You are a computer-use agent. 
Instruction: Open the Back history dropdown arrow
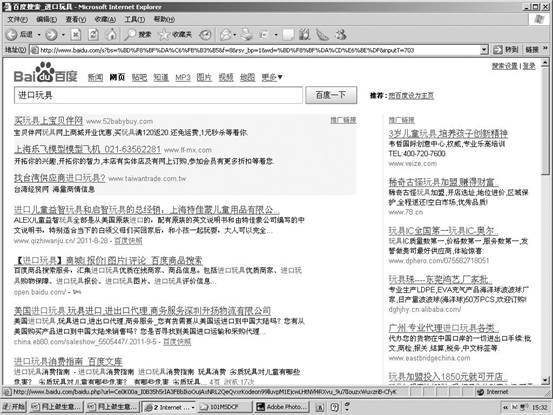click(x=39, y=35)
